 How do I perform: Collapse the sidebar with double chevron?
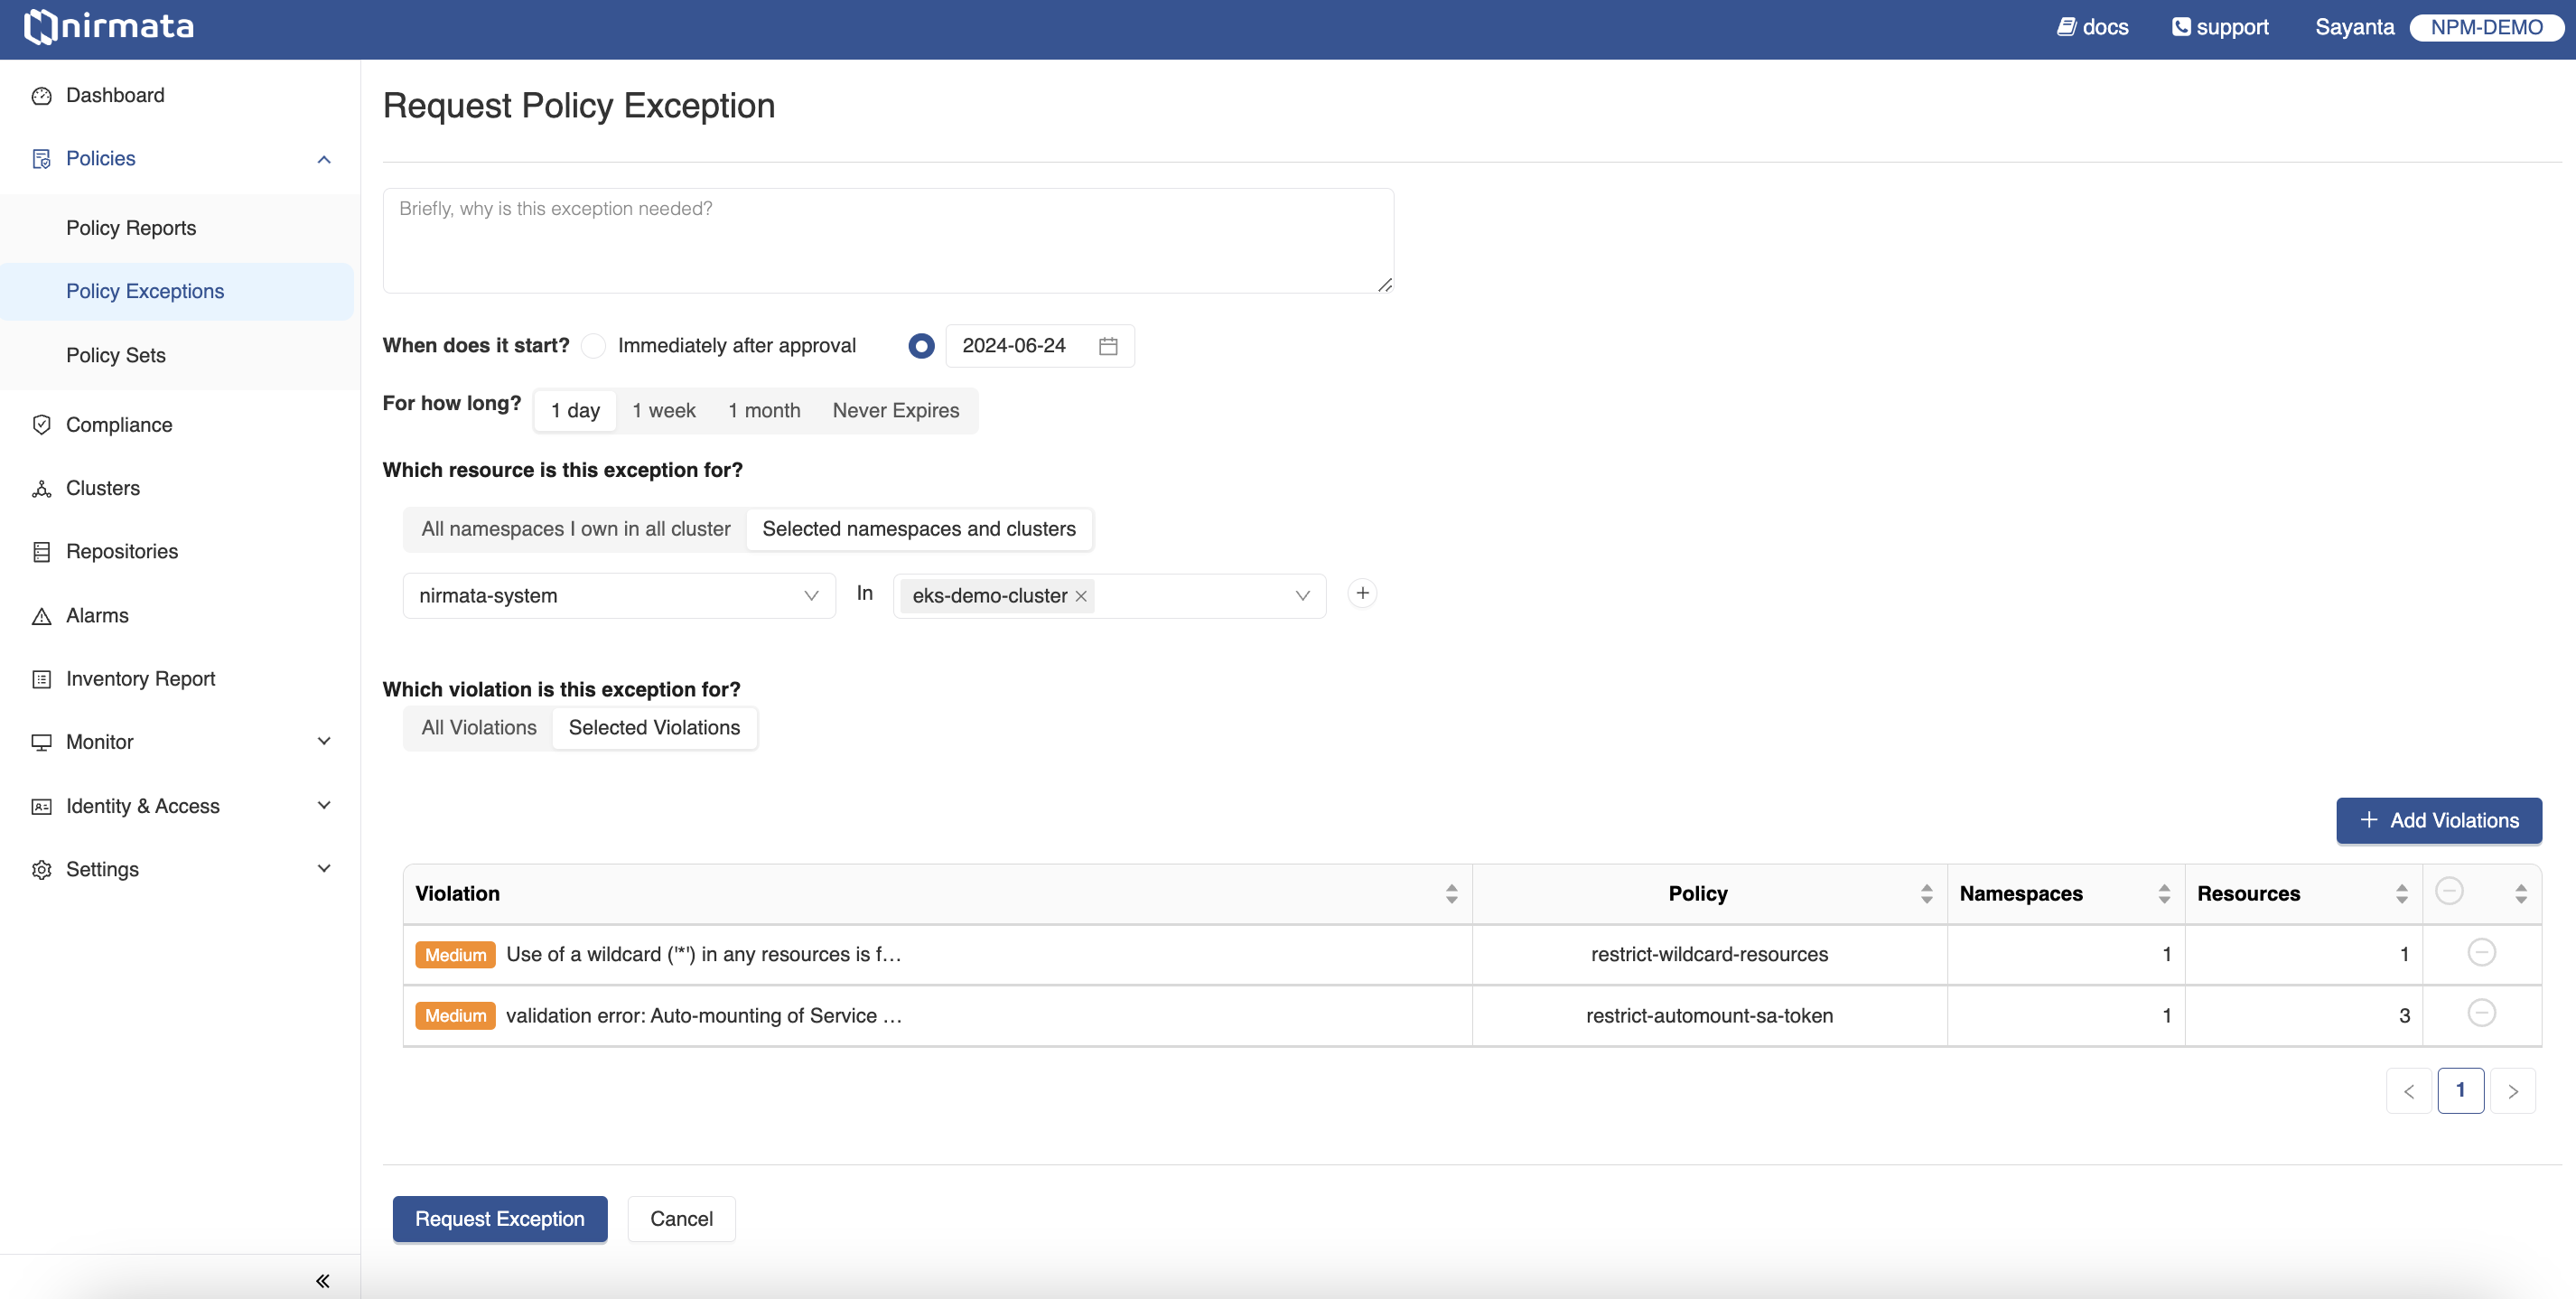[x=322, y=1280]
